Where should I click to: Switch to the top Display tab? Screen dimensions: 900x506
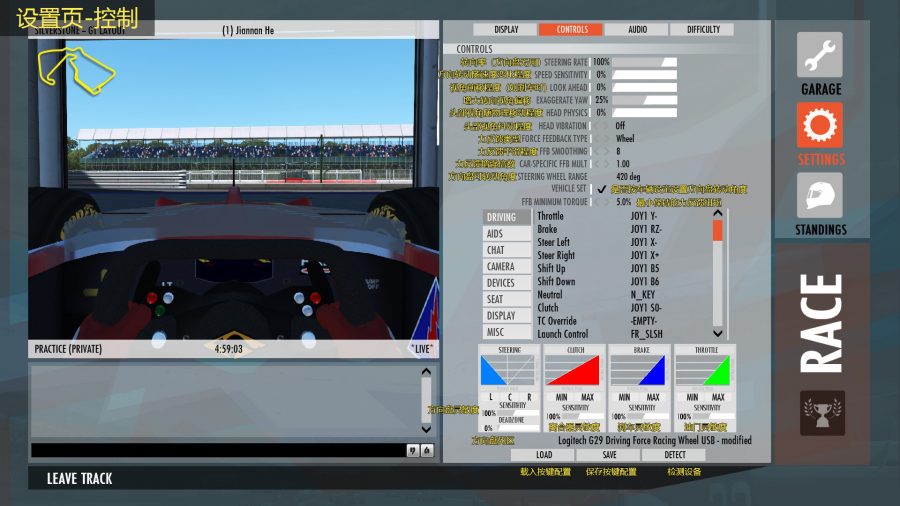(x=505, y=29)
